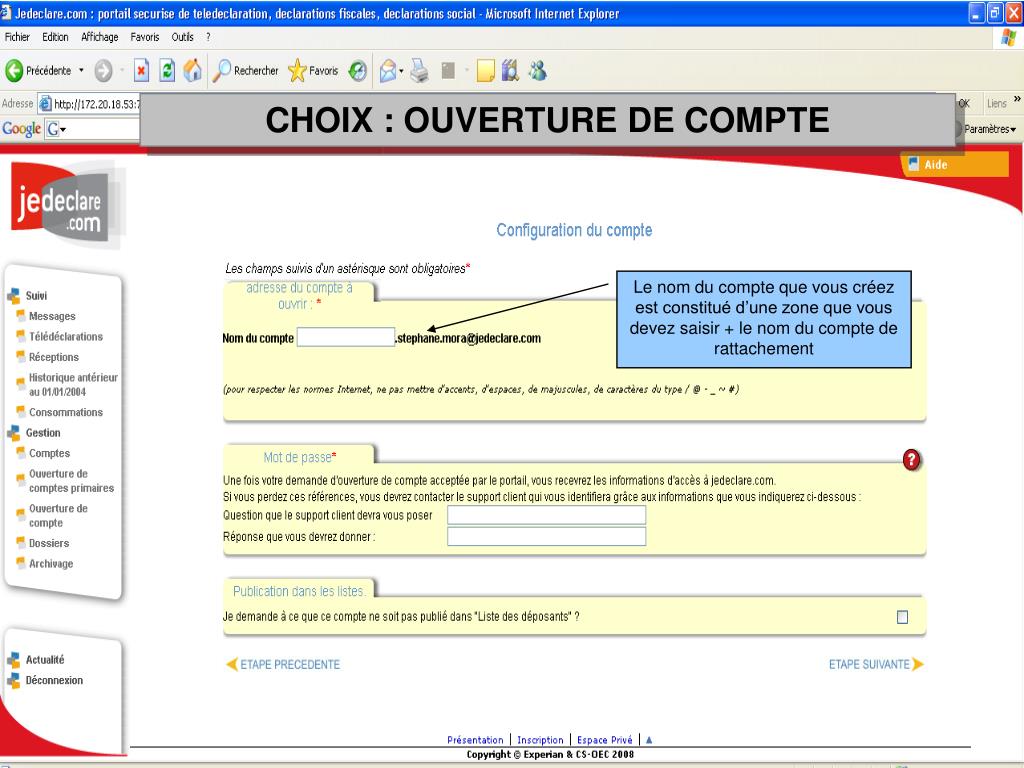The width and height of the screenshot is (1024, 768).
Task: Open the Edition menu
Action: pyautogui.click(x=56, y=37)
